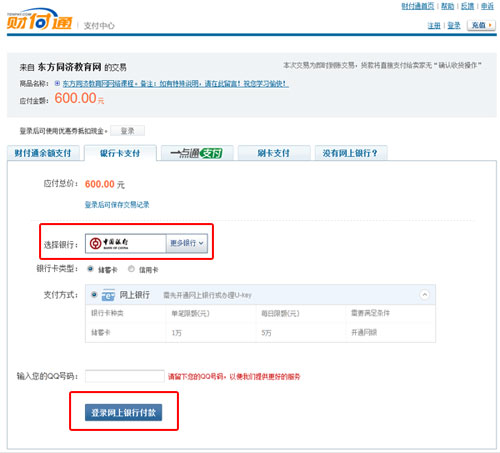Click the 登录 button beside coupon notice
The height and width of the screenshot is (453, 500).
pos(128,131)
